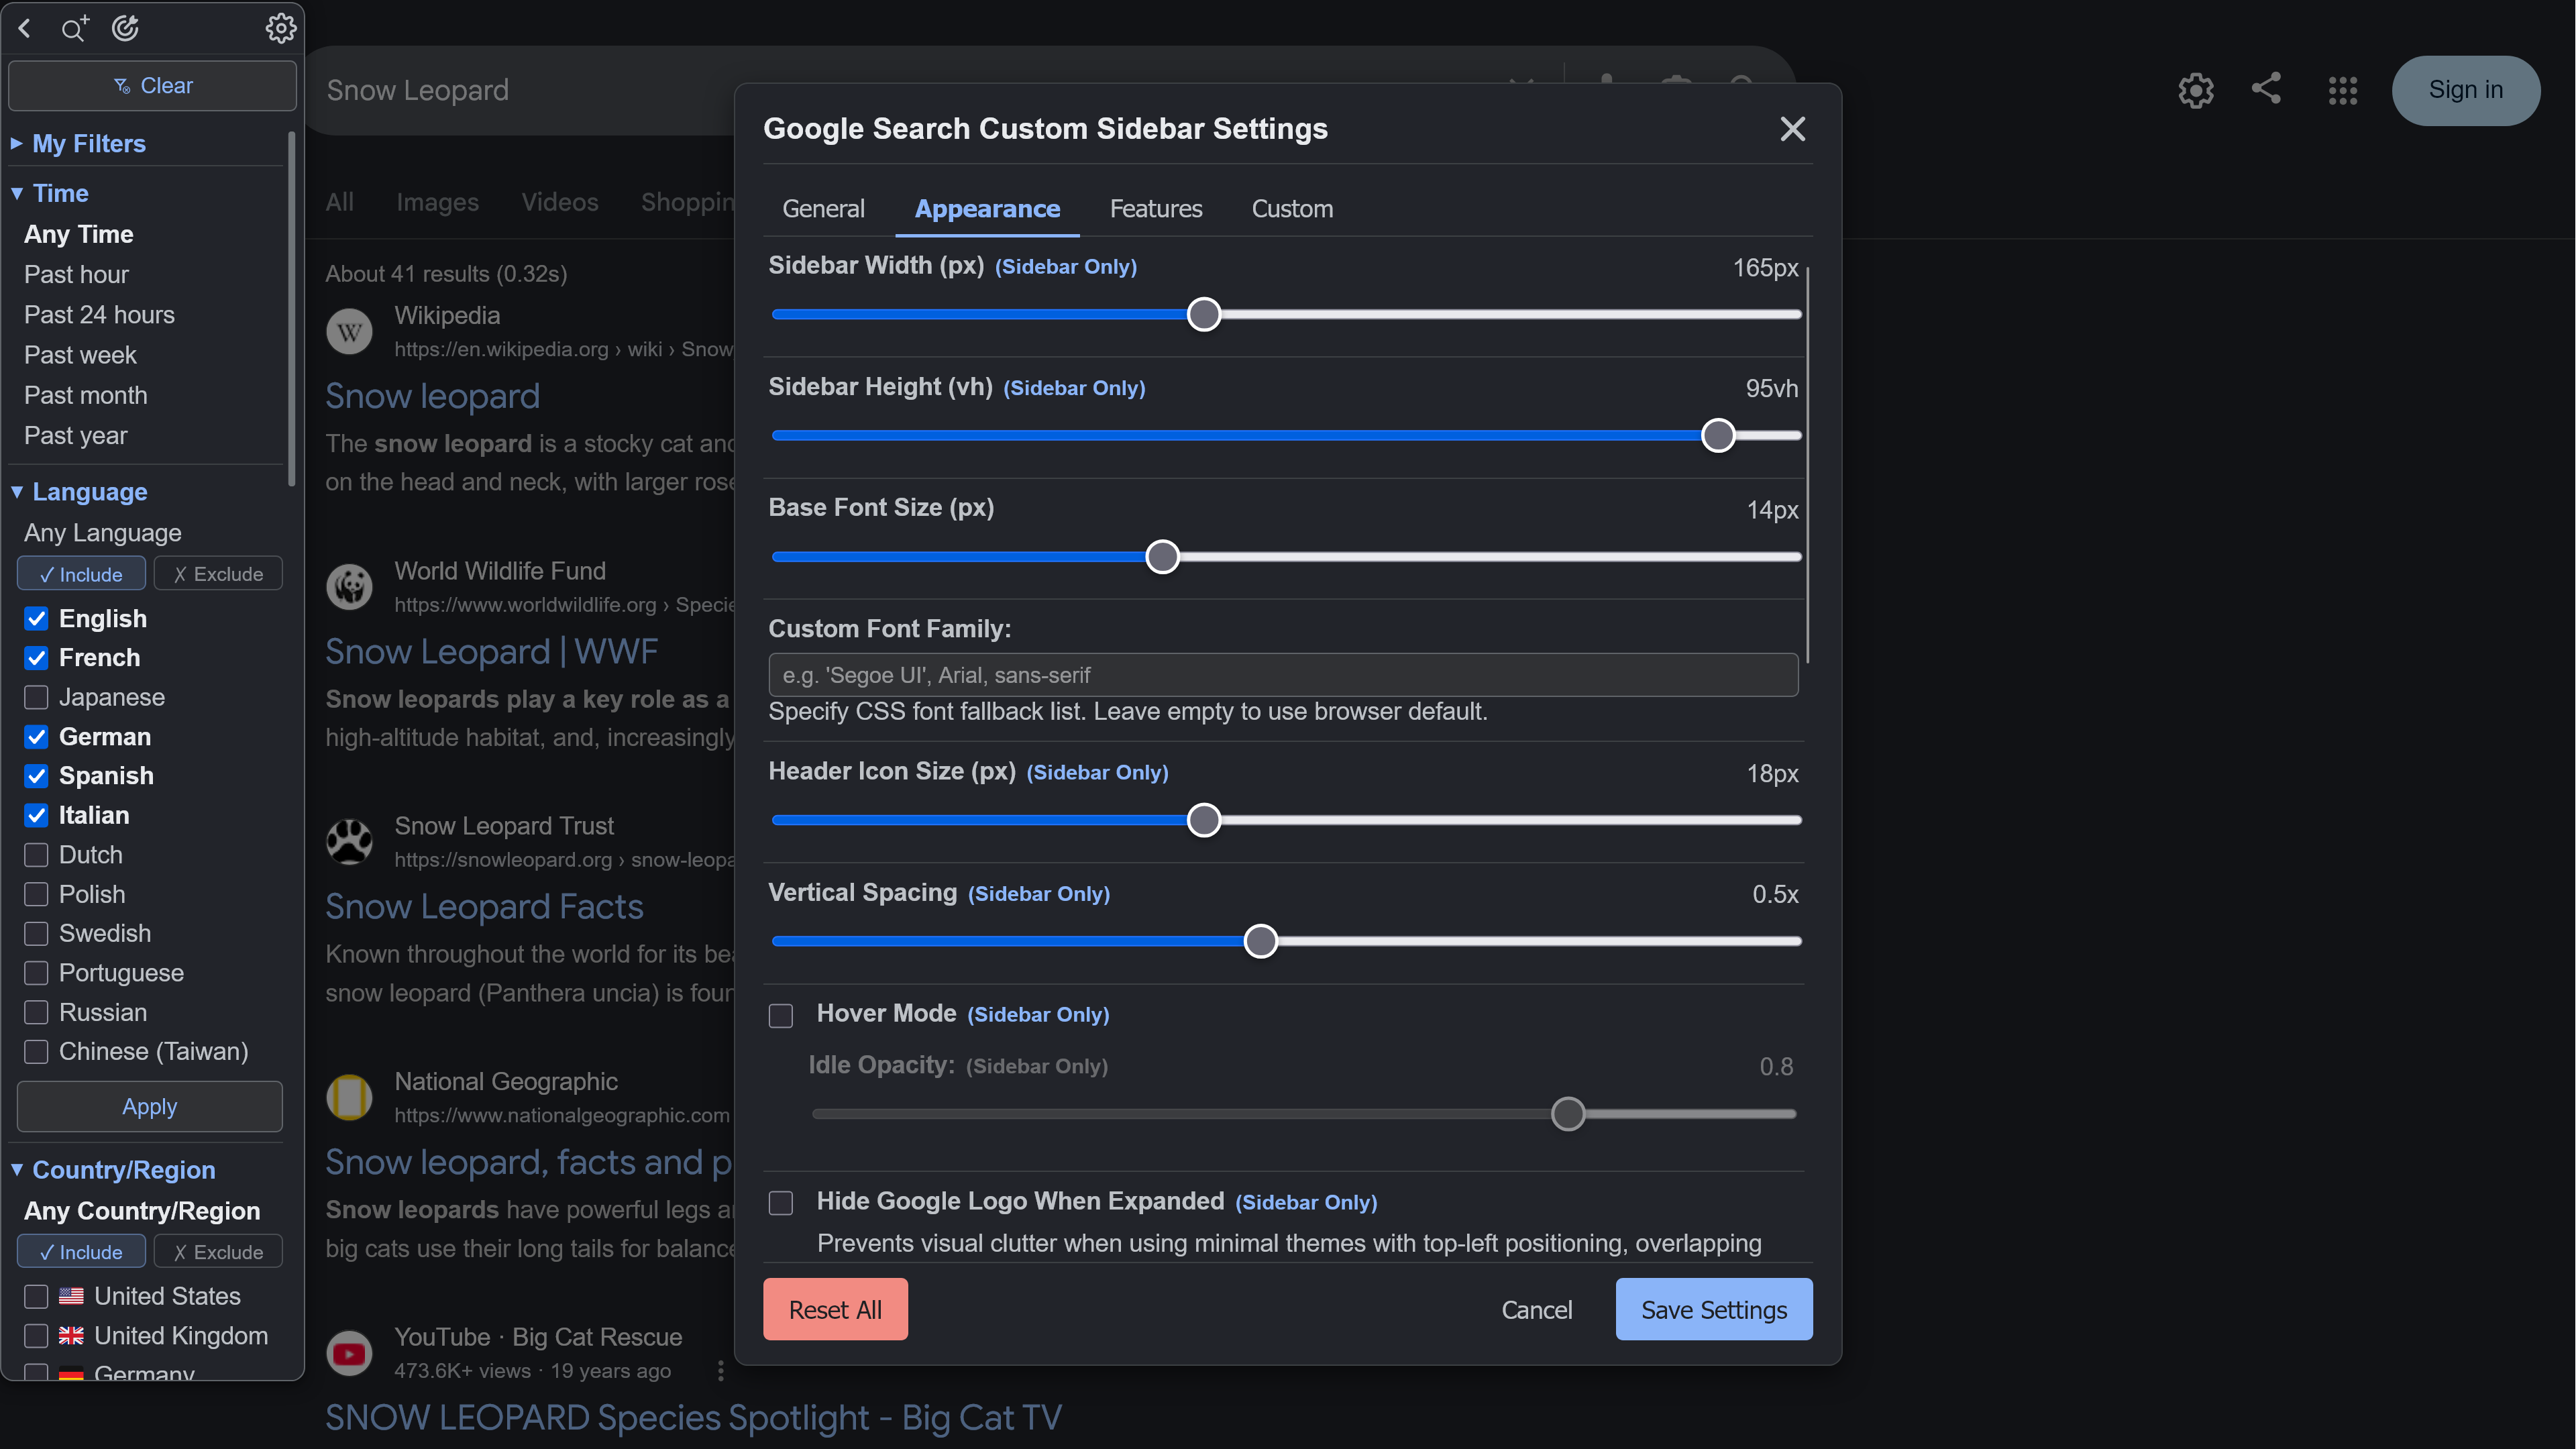Click the Base Font Size slider handle
The image size is (2576, 1449).
(1162, 557)
